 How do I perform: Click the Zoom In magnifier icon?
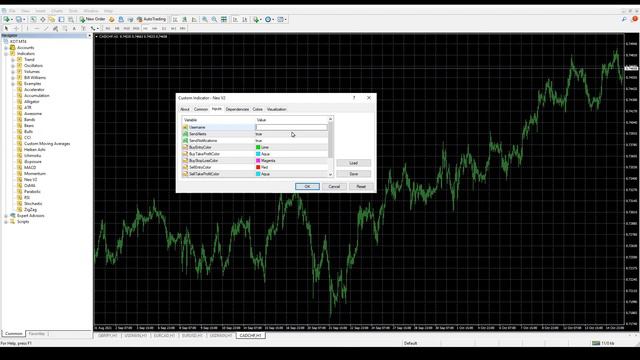pos(205,19)
